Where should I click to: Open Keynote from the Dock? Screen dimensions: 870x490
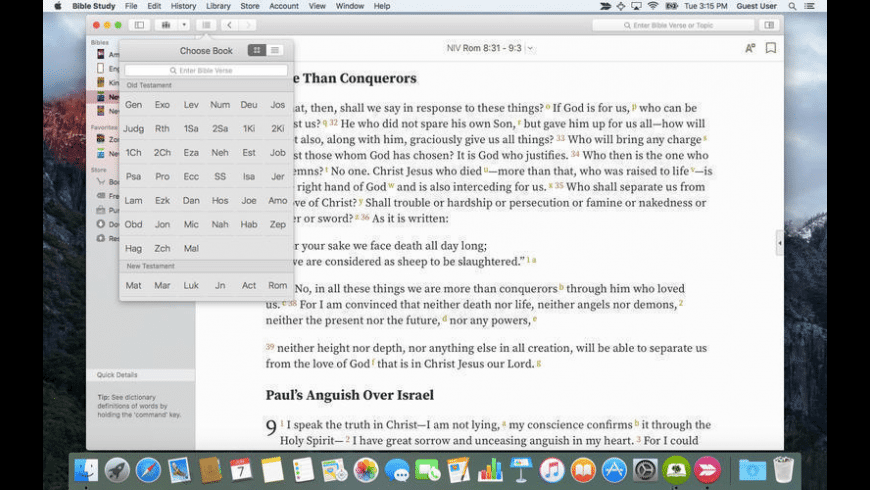tap(520, 471)
